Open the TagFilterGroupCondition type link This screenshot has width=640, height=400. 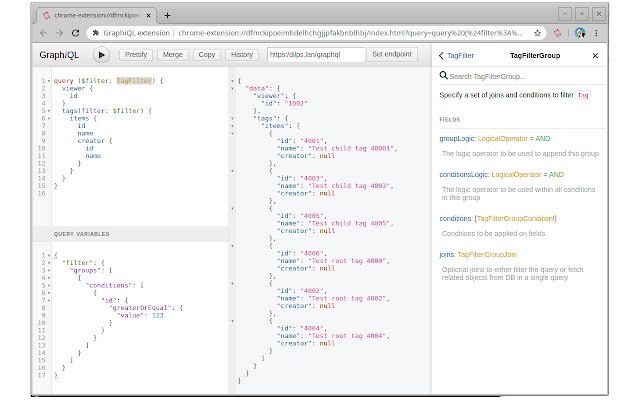(x=515, y=219)
